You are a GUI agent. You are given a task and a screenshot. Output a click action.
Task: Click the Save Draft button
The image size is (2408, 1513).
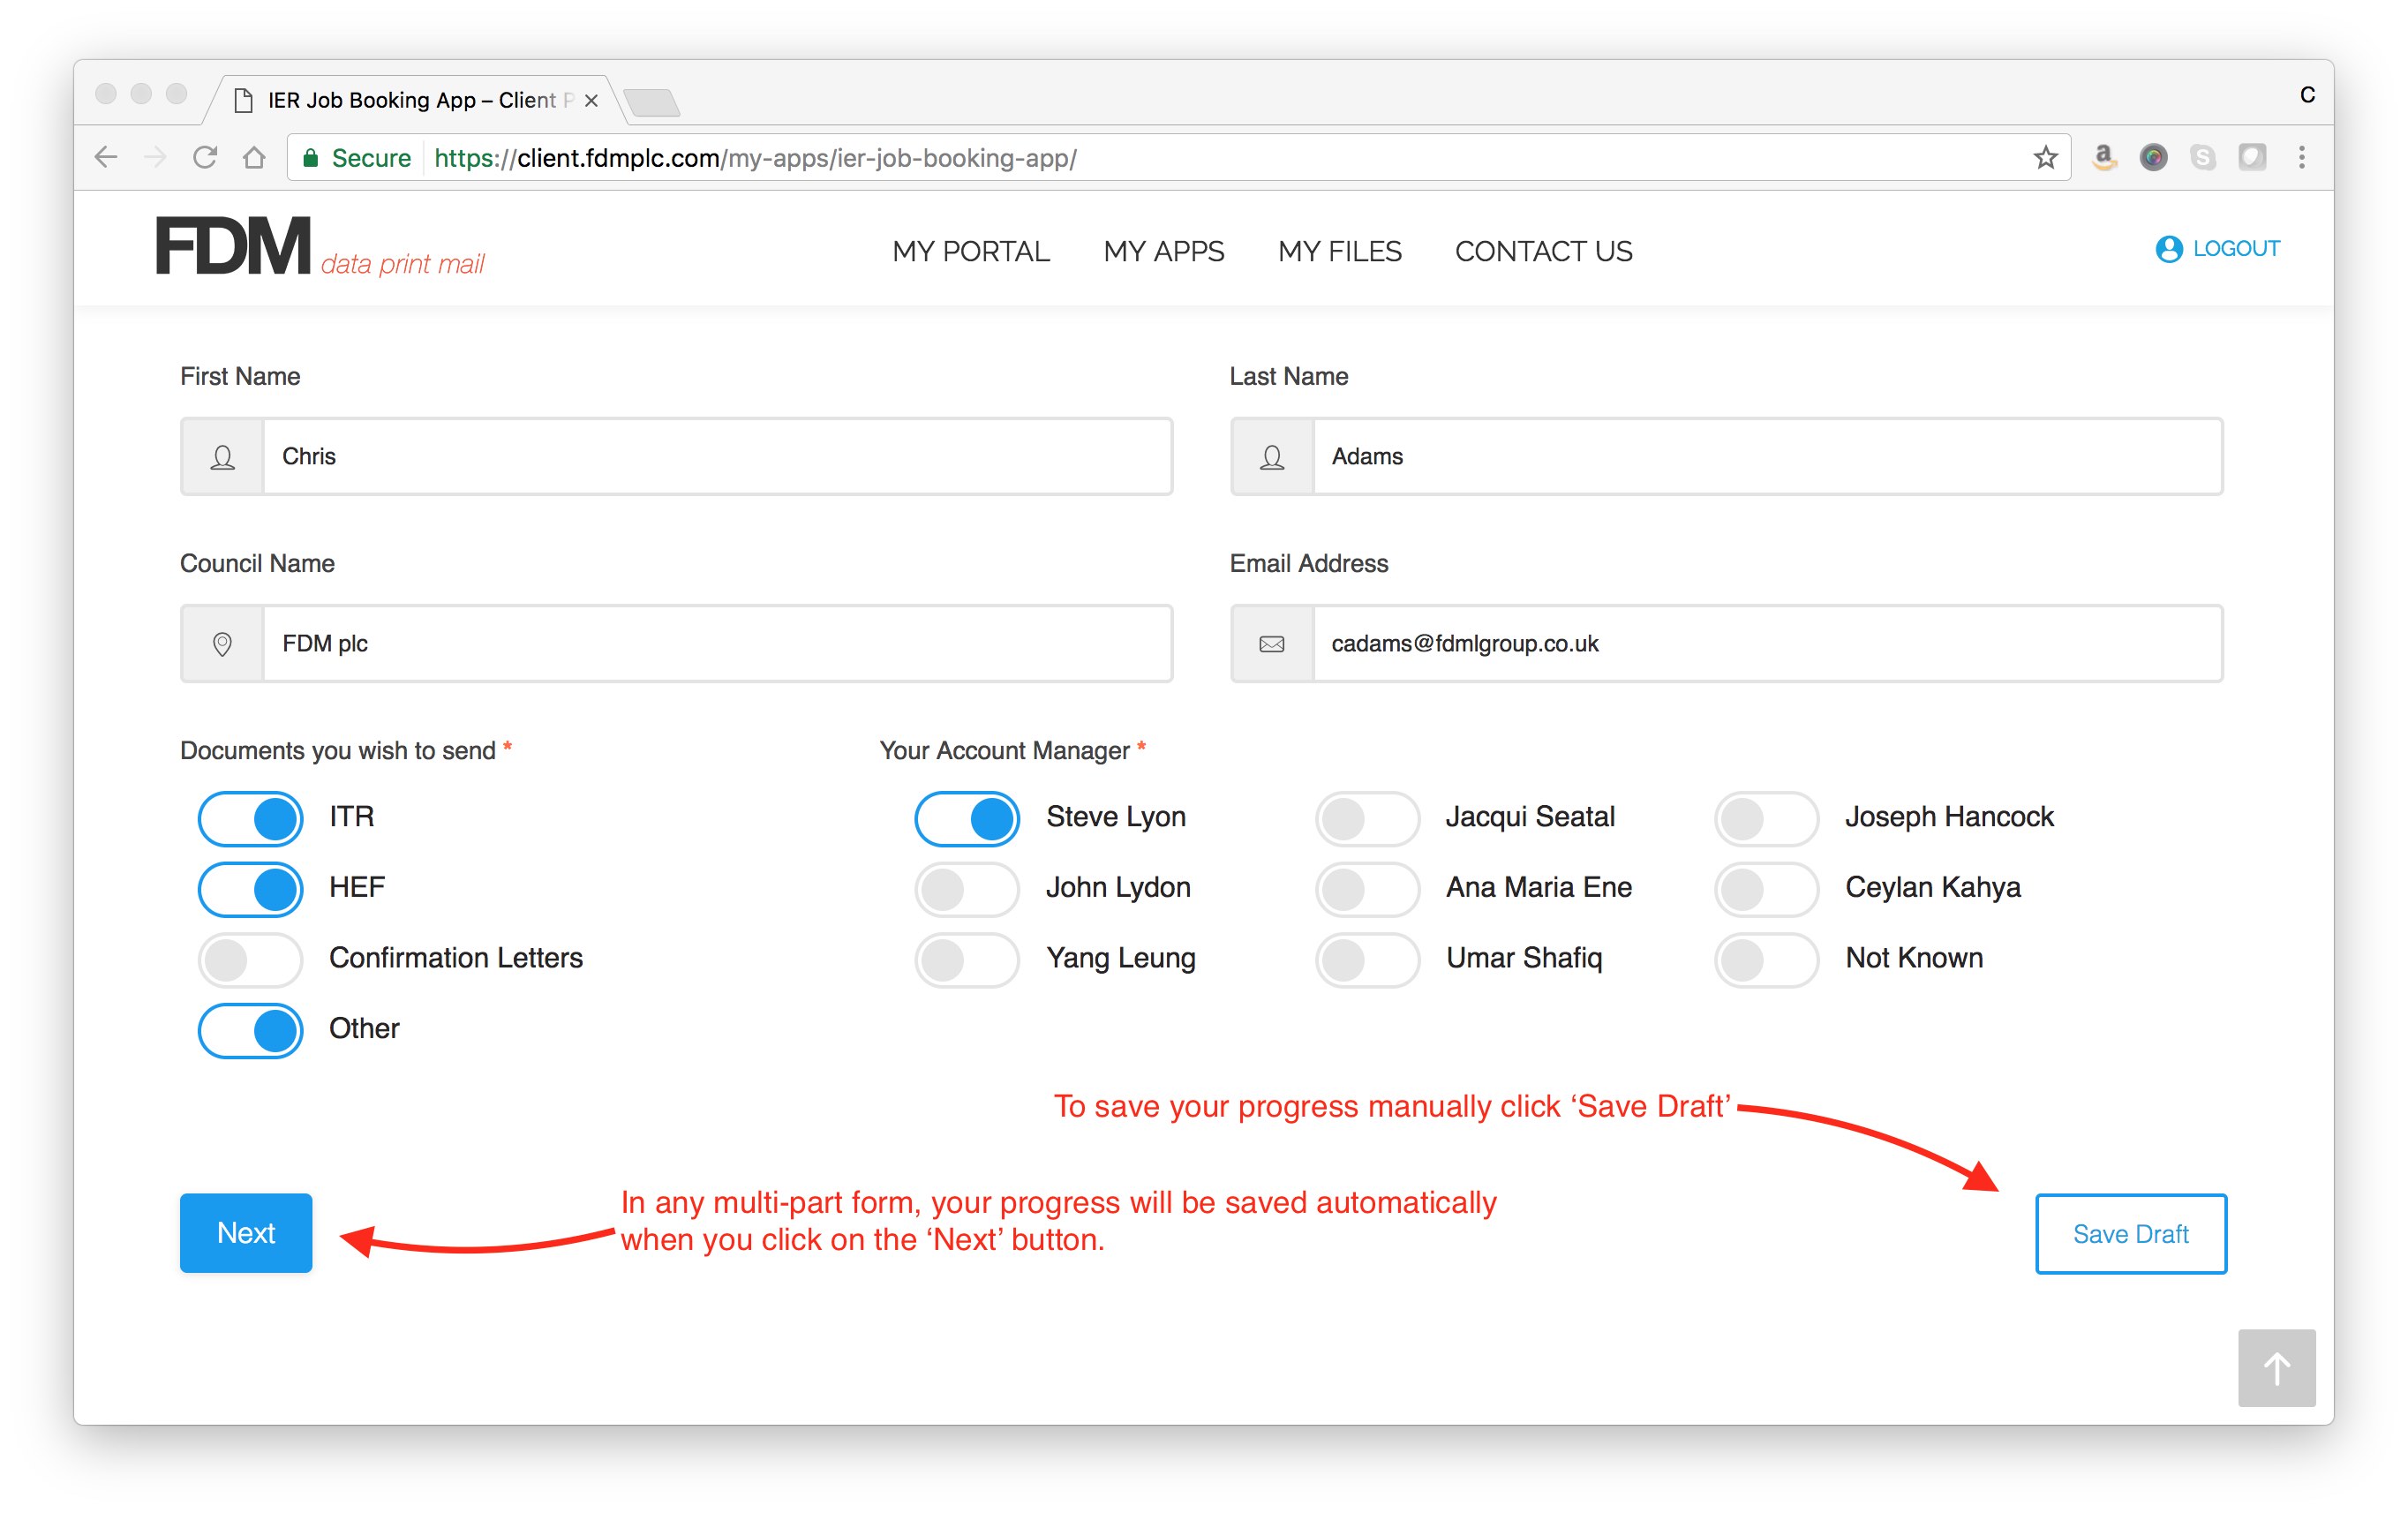click(x=2130, y=1233)
